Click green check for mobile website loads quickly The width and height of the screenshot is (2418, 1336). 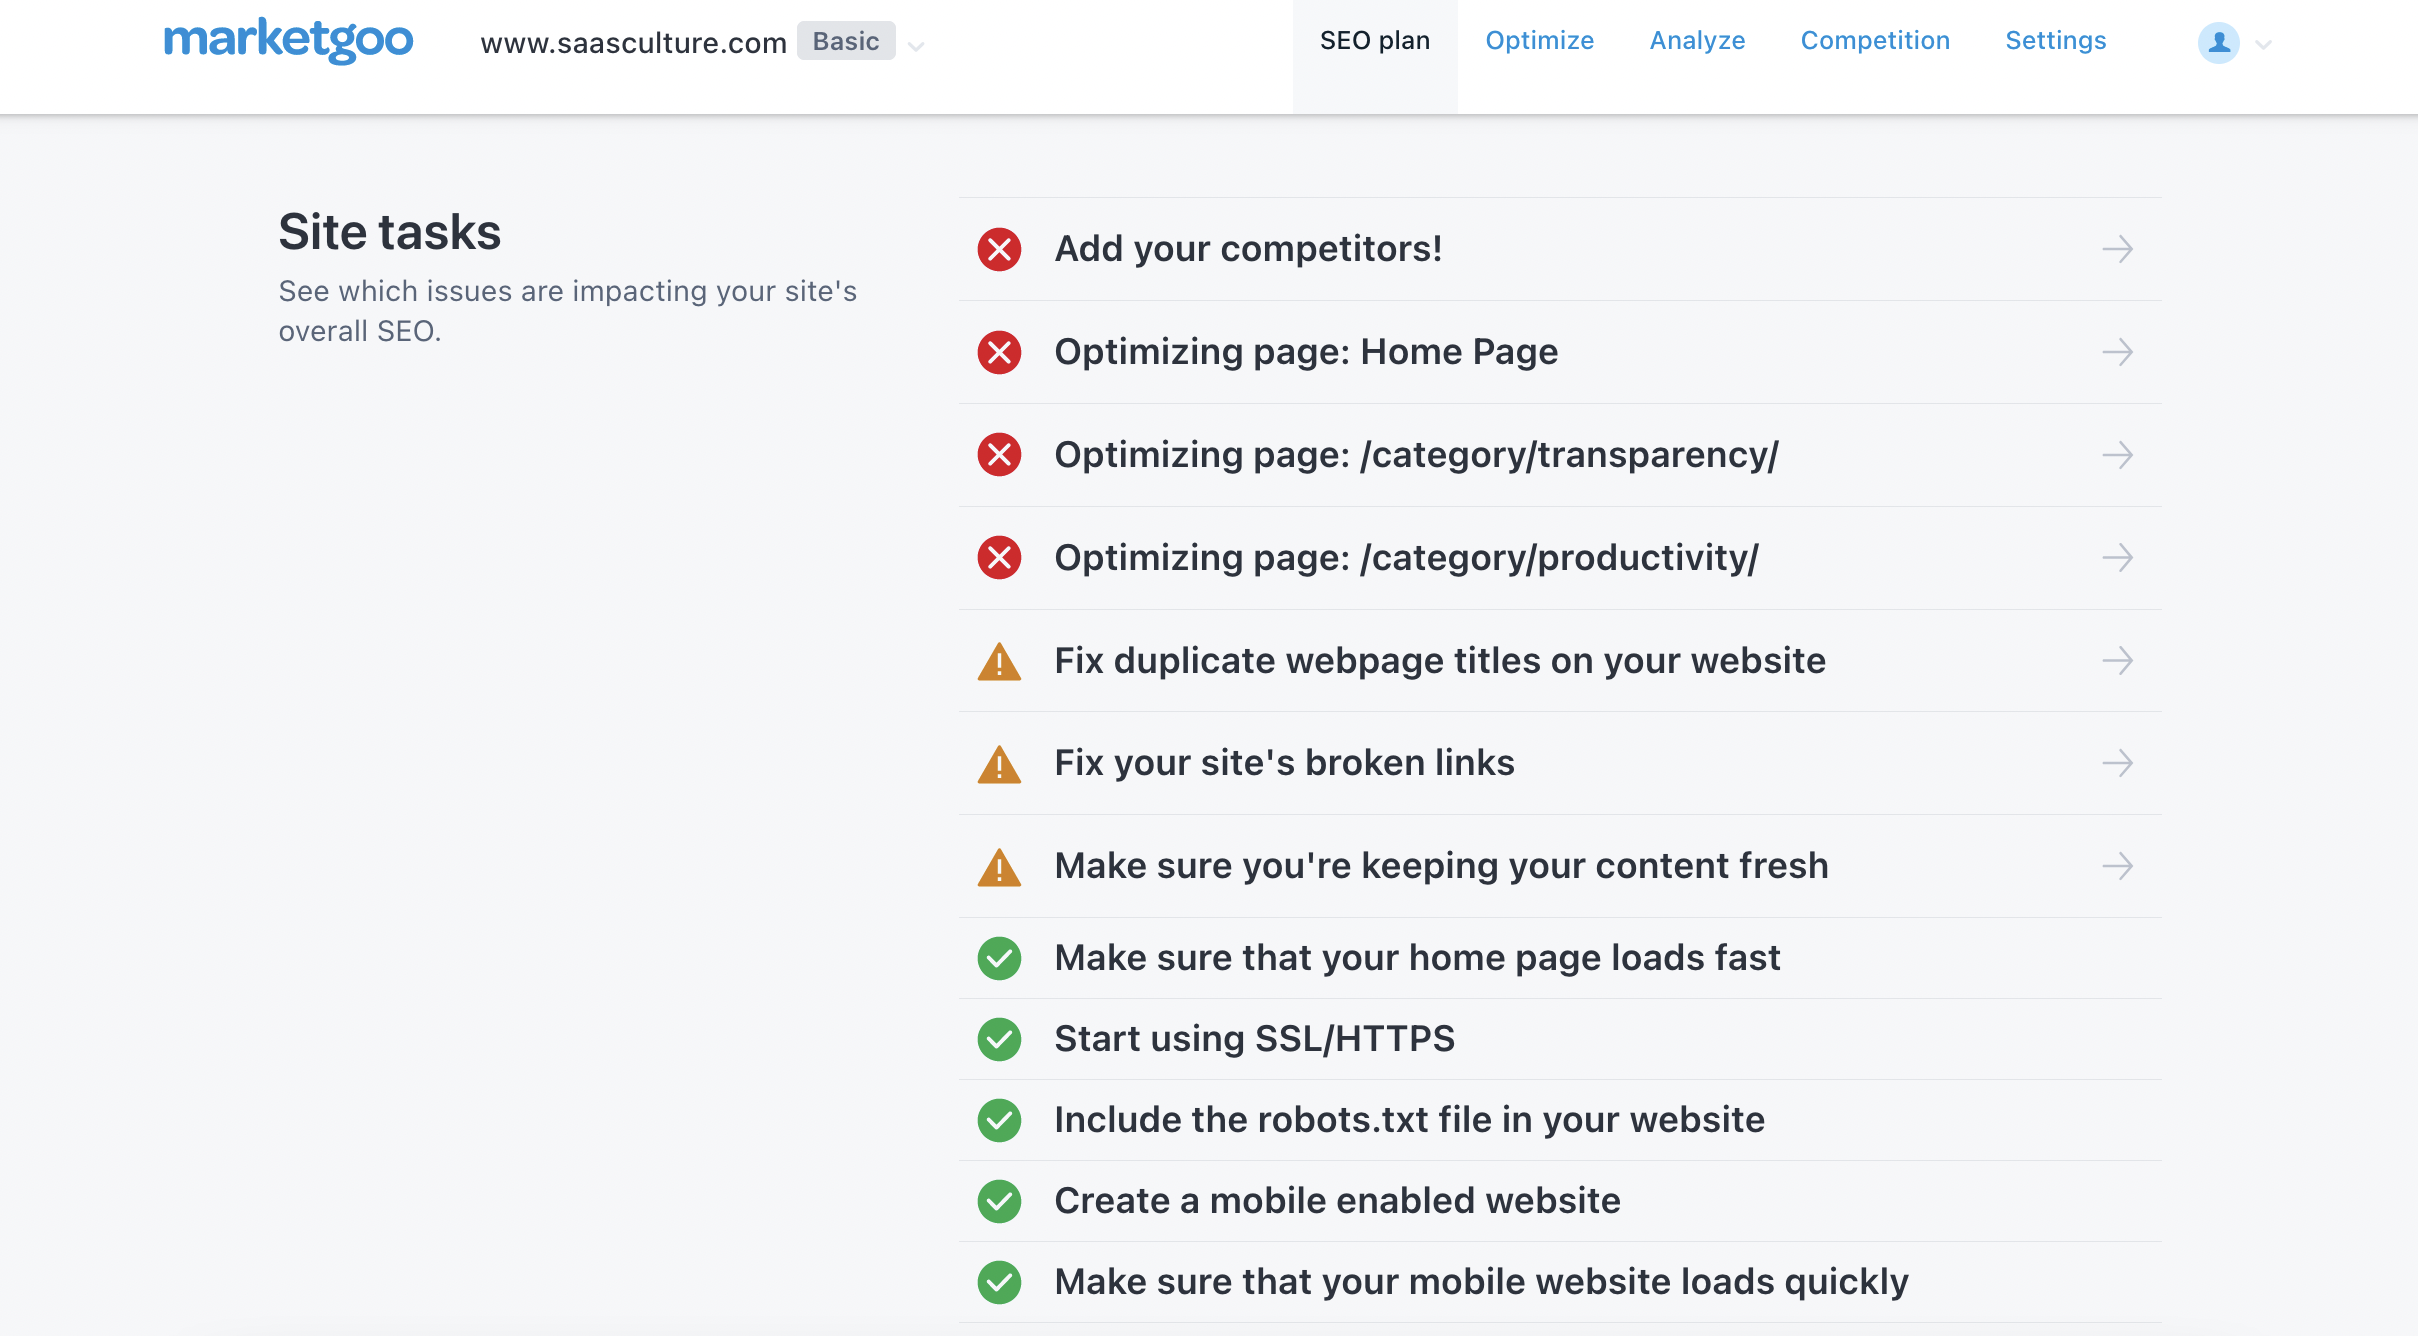tap(999, 1283)
